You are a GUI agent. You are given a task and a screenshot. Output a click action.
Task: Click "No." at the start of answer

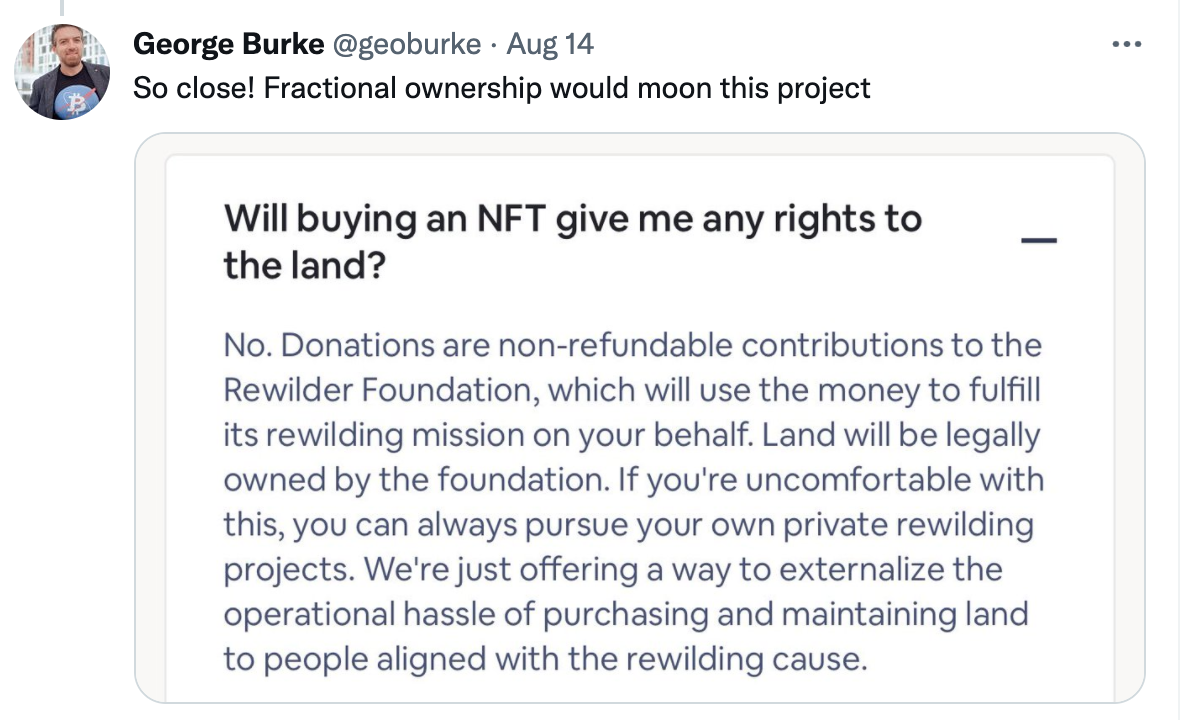(247, 345)
